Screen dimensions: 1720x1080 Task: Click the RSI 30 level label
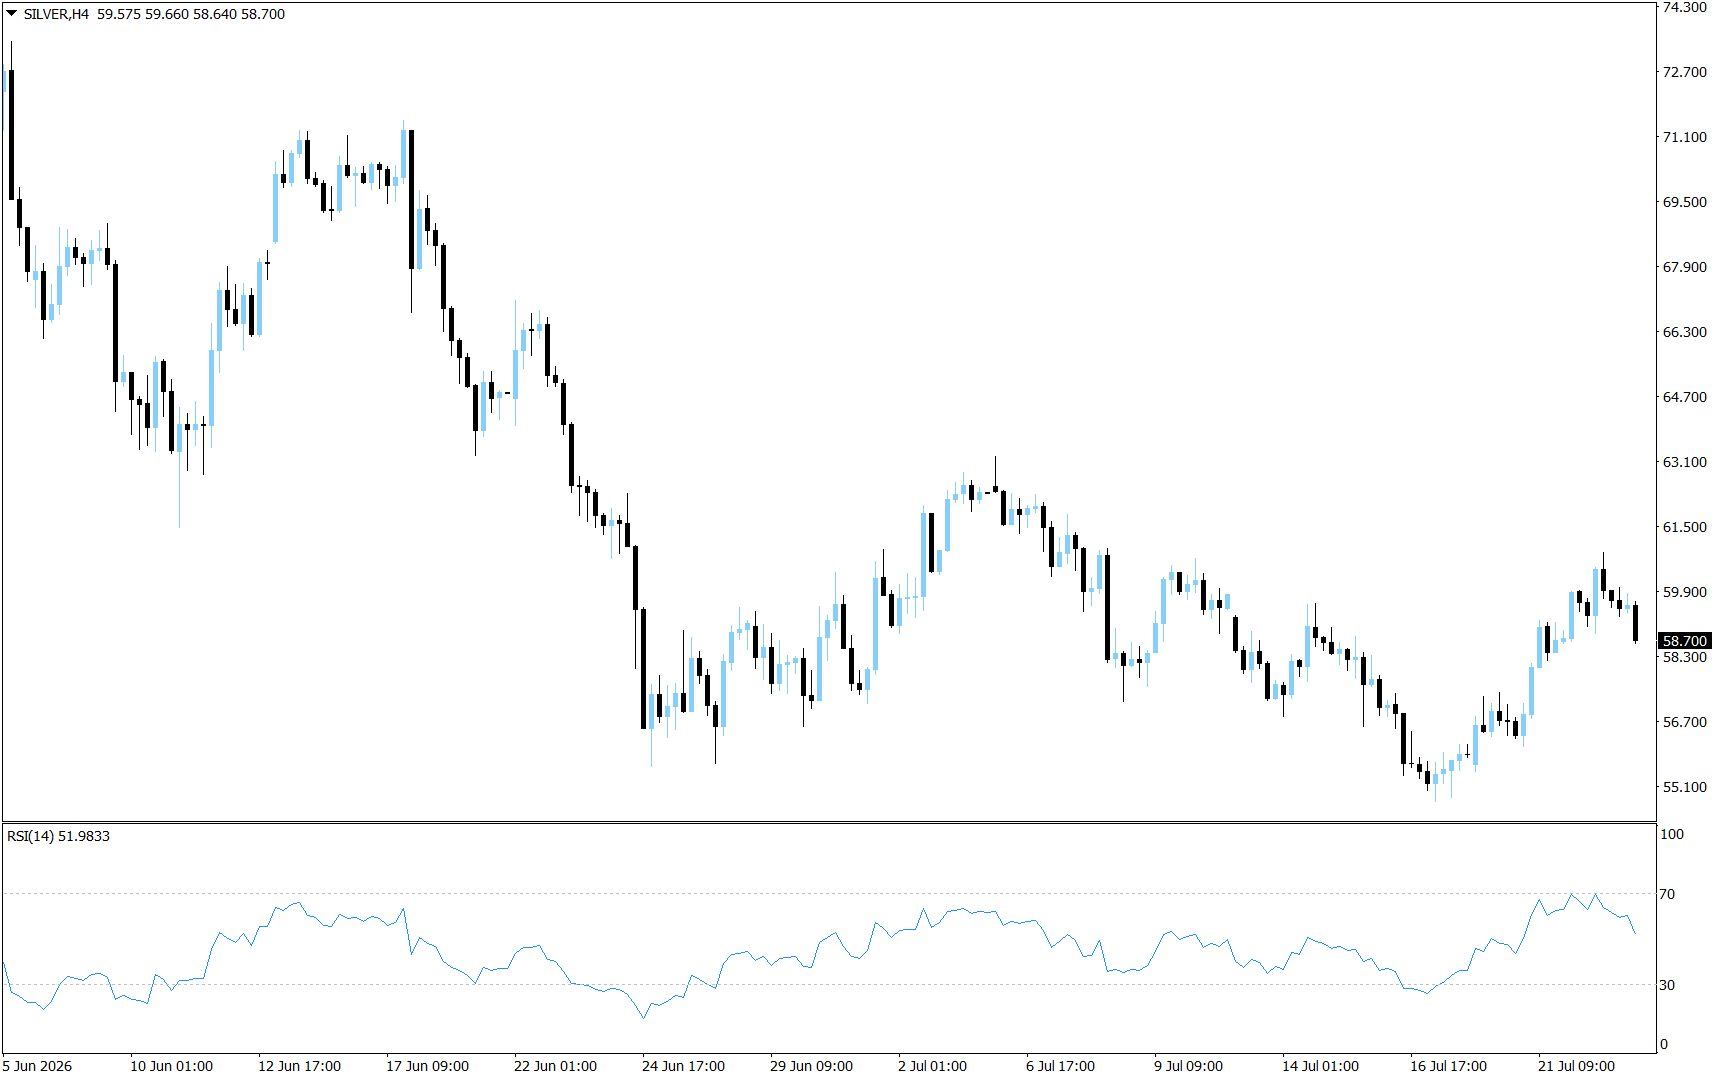click(1667, 985)
